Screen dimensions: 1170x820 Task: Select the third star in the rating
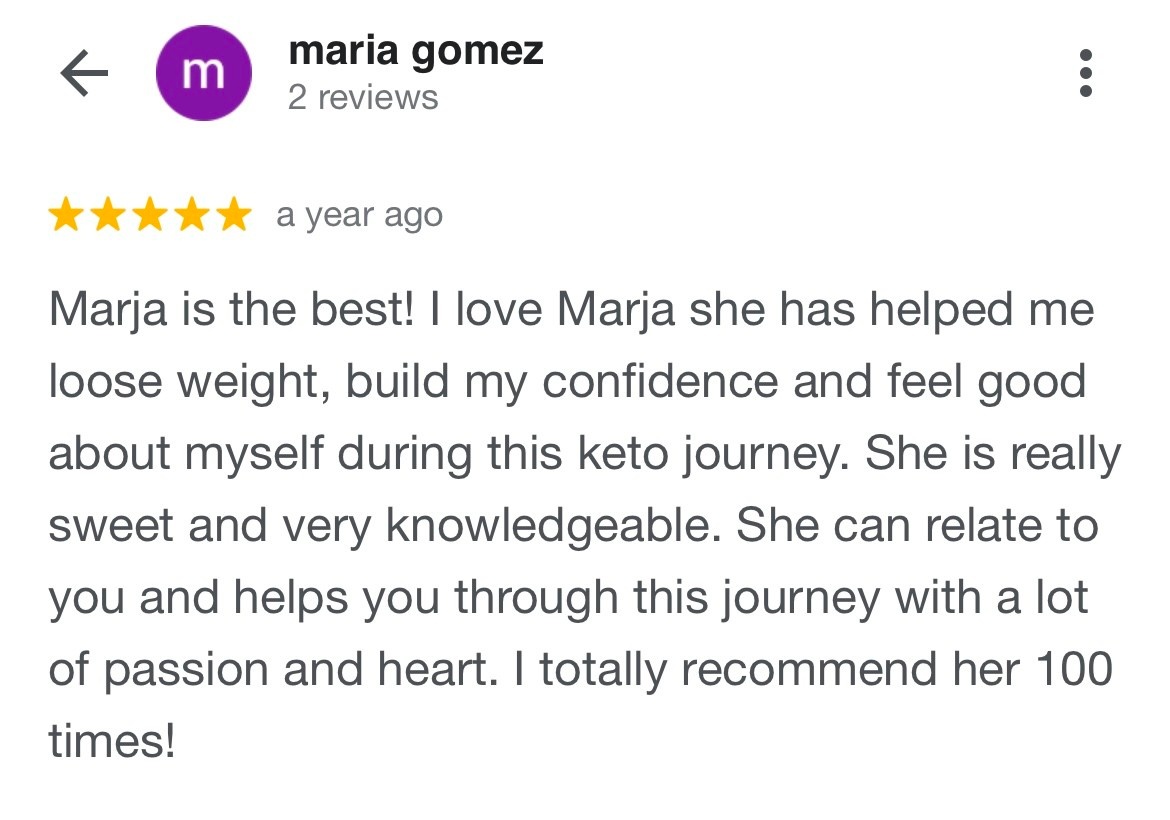(x=150, y=215)
